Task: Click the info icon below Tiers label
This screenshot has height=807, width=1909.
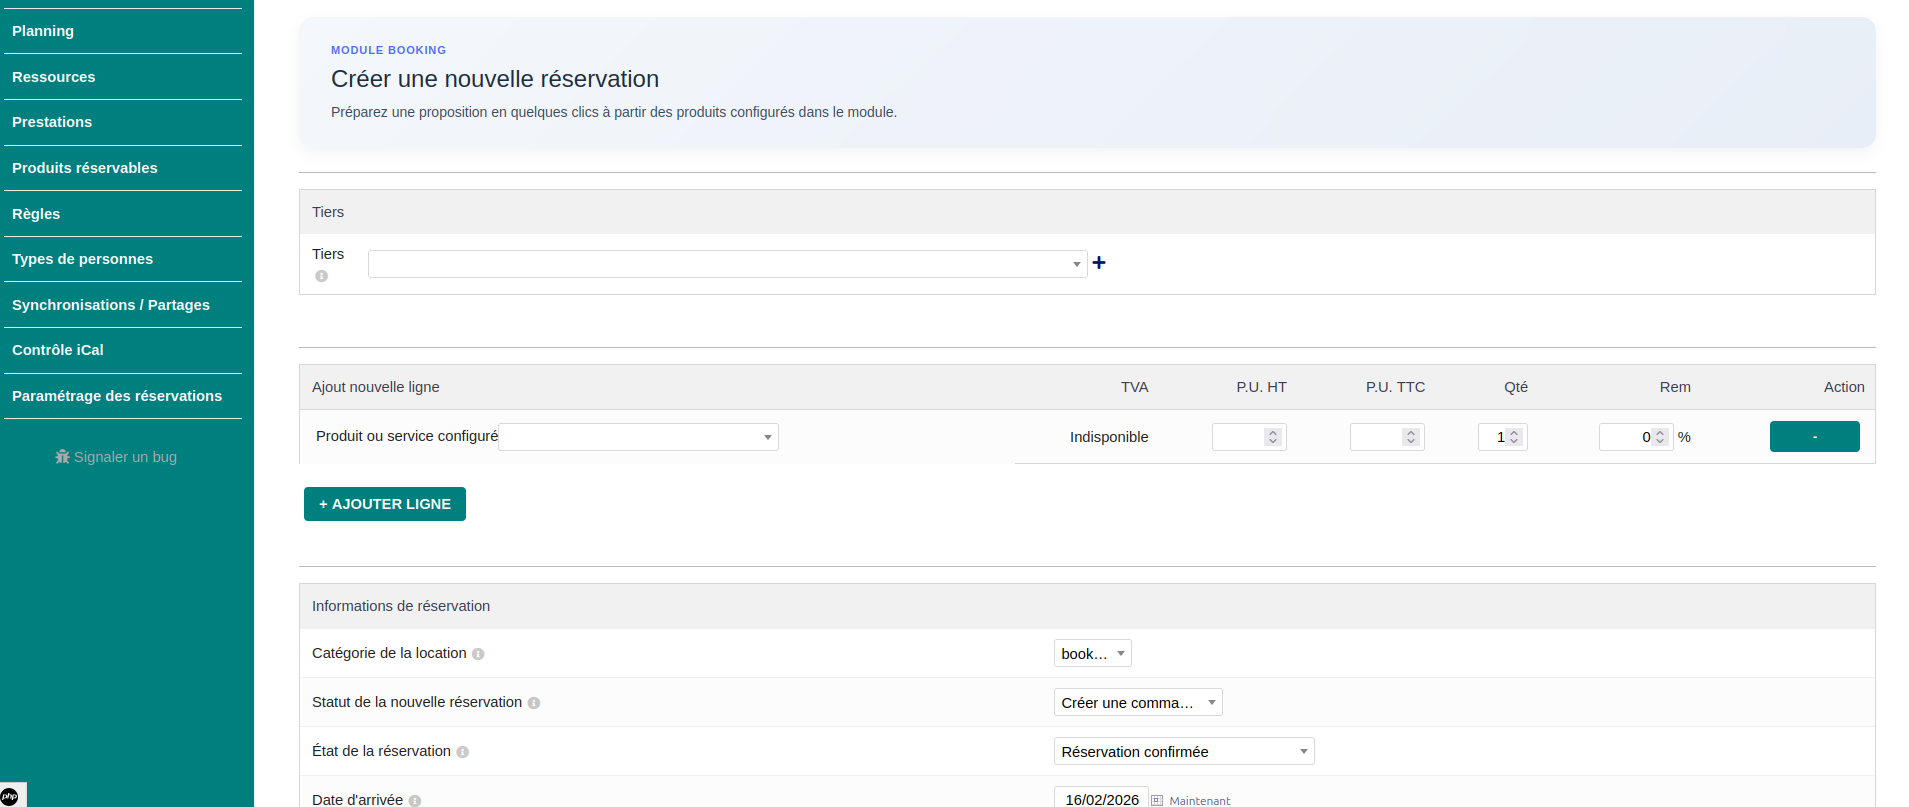Action: pyautogui.click(x=321, y=276)
